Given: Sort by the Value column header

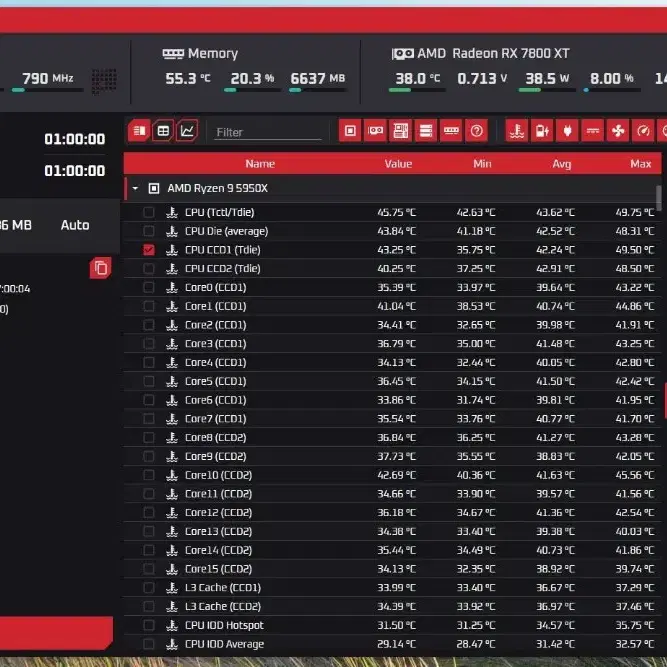Looking at the screenshot, I should tap(398, 164).
